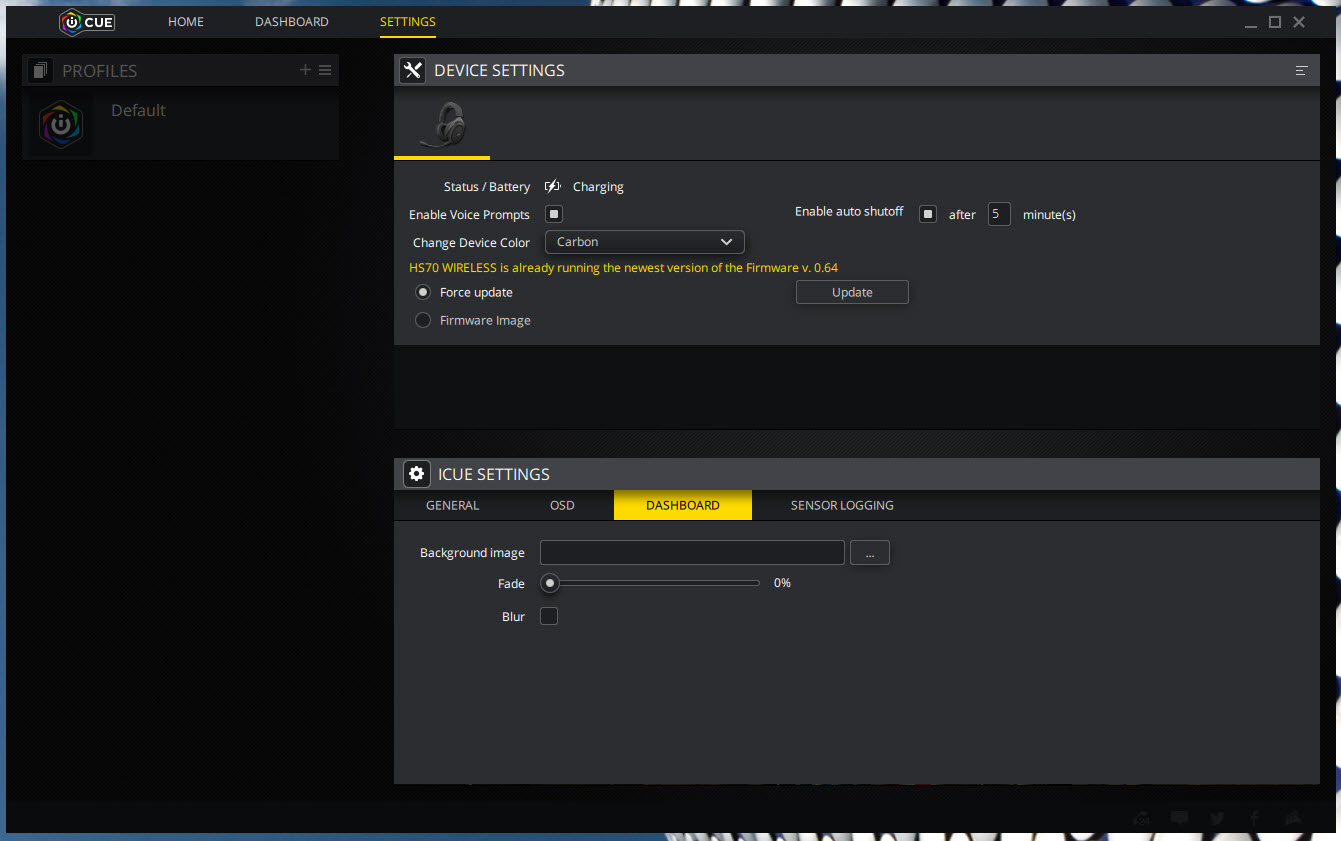
Task: Go to the Home tab
Action: click(x=186, y=21)
